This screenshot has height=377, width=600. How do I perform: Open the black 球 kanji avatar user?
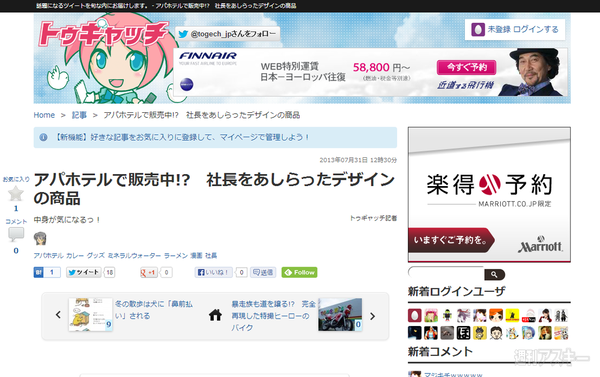463,333
